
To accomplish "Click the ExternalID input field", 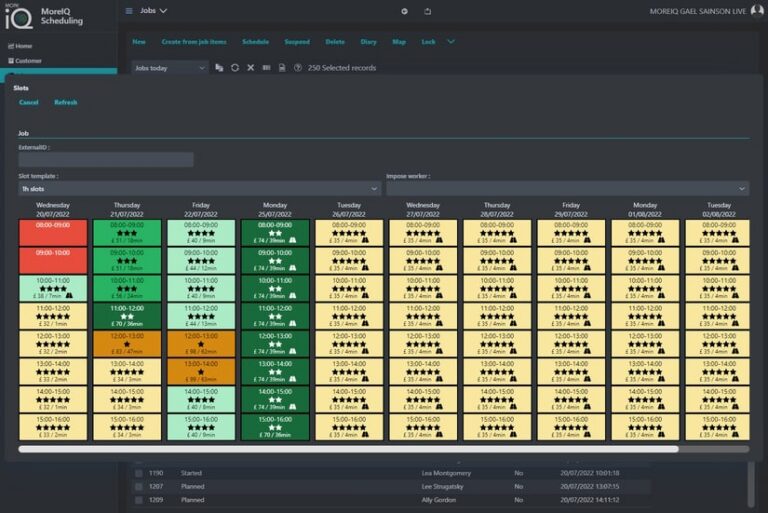I will point(106,159).
